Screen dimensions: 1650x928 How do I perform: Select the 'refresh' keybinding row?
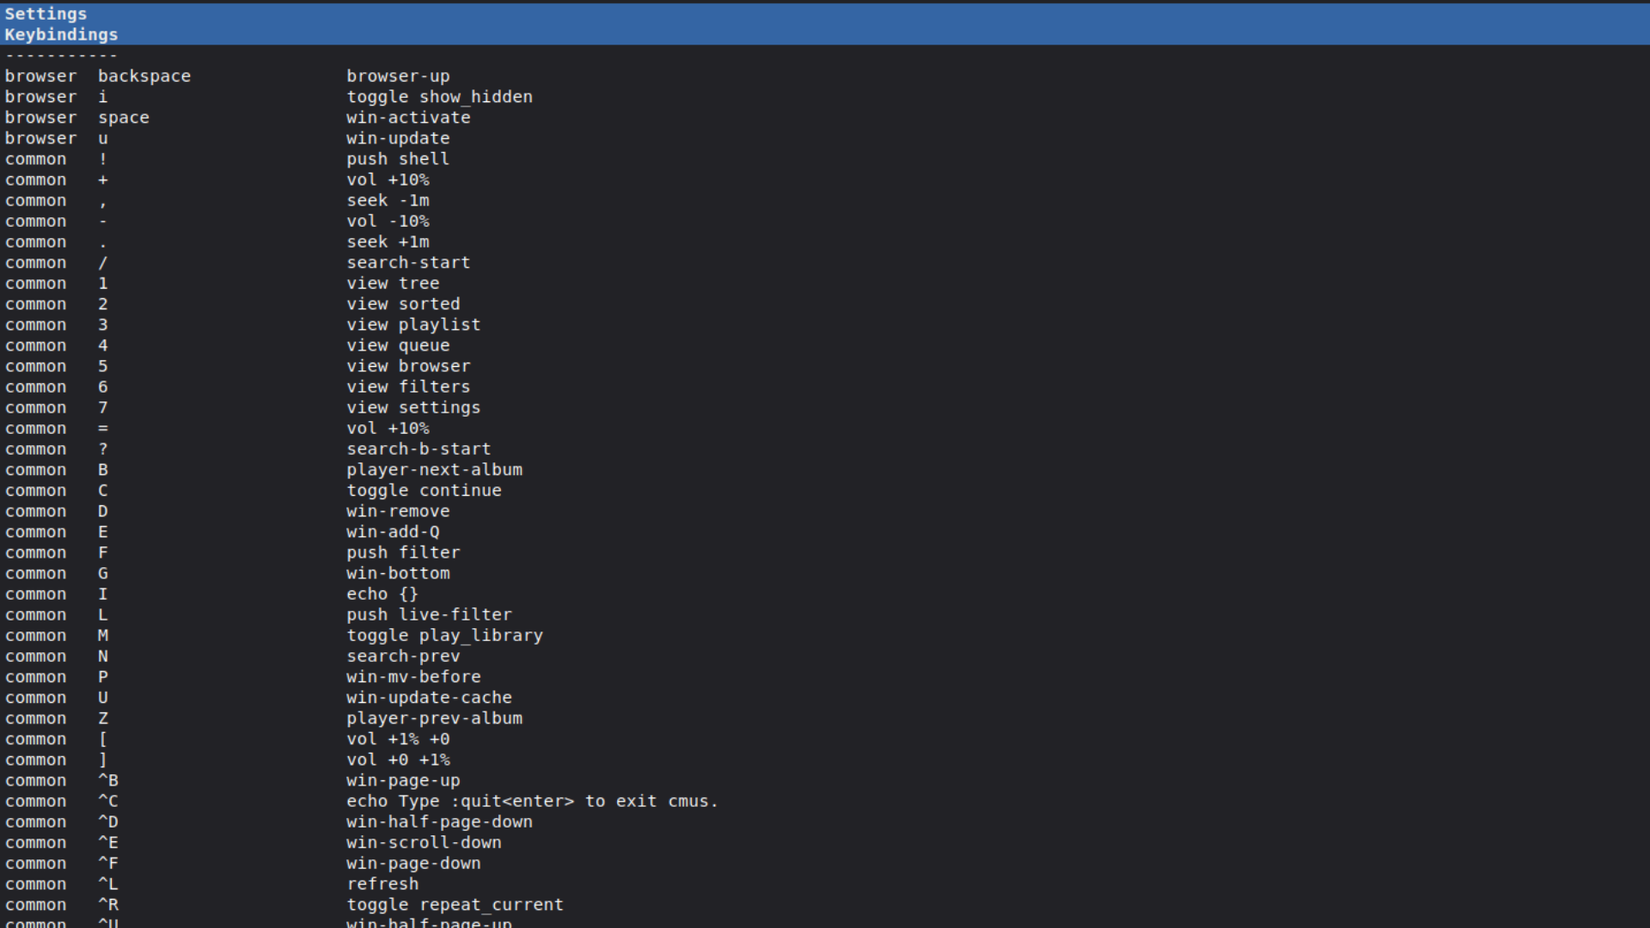[x=825, y=884]
